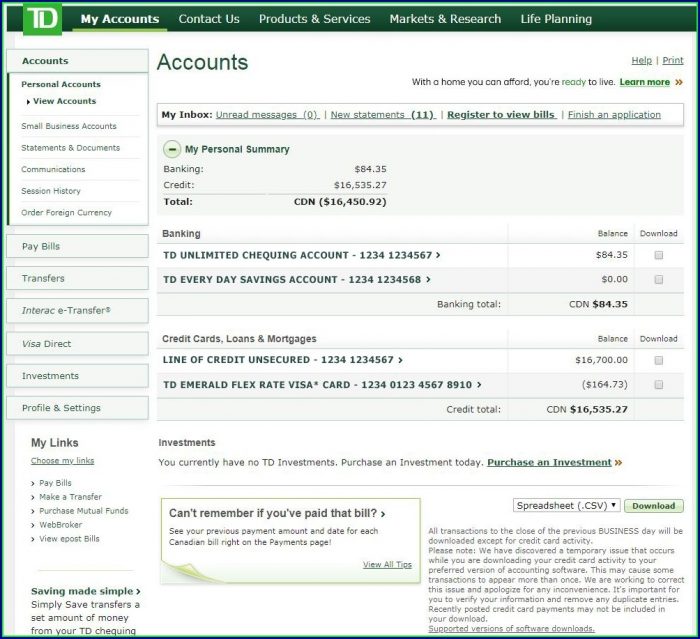700x639 pixels.
Task: Open Markets & Research menu
Action: pos(445,19)
